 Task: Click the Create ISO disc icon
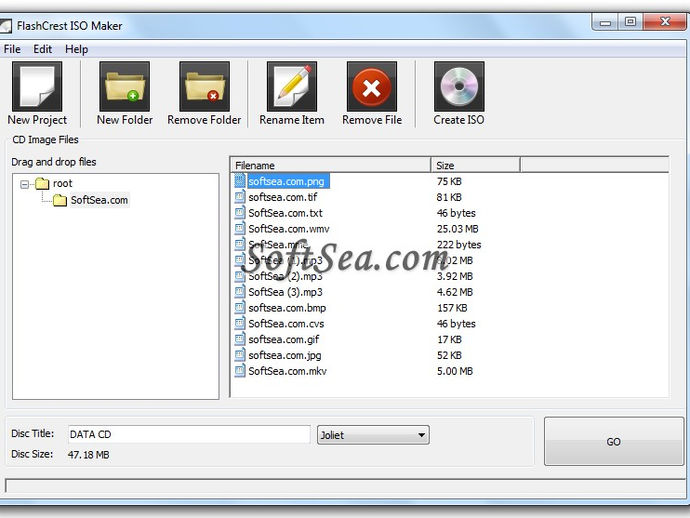pos(459,86)
